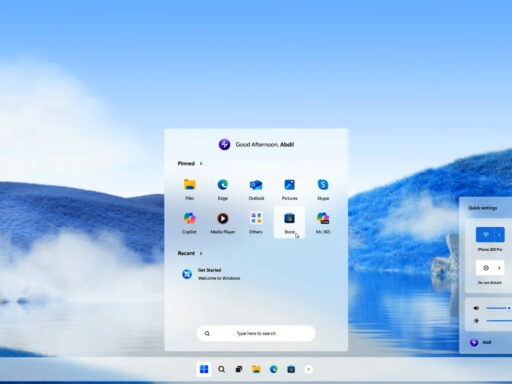The image size is (512, 384).
Task: Expand the Pinned section chevron
Action: point(201,163)
